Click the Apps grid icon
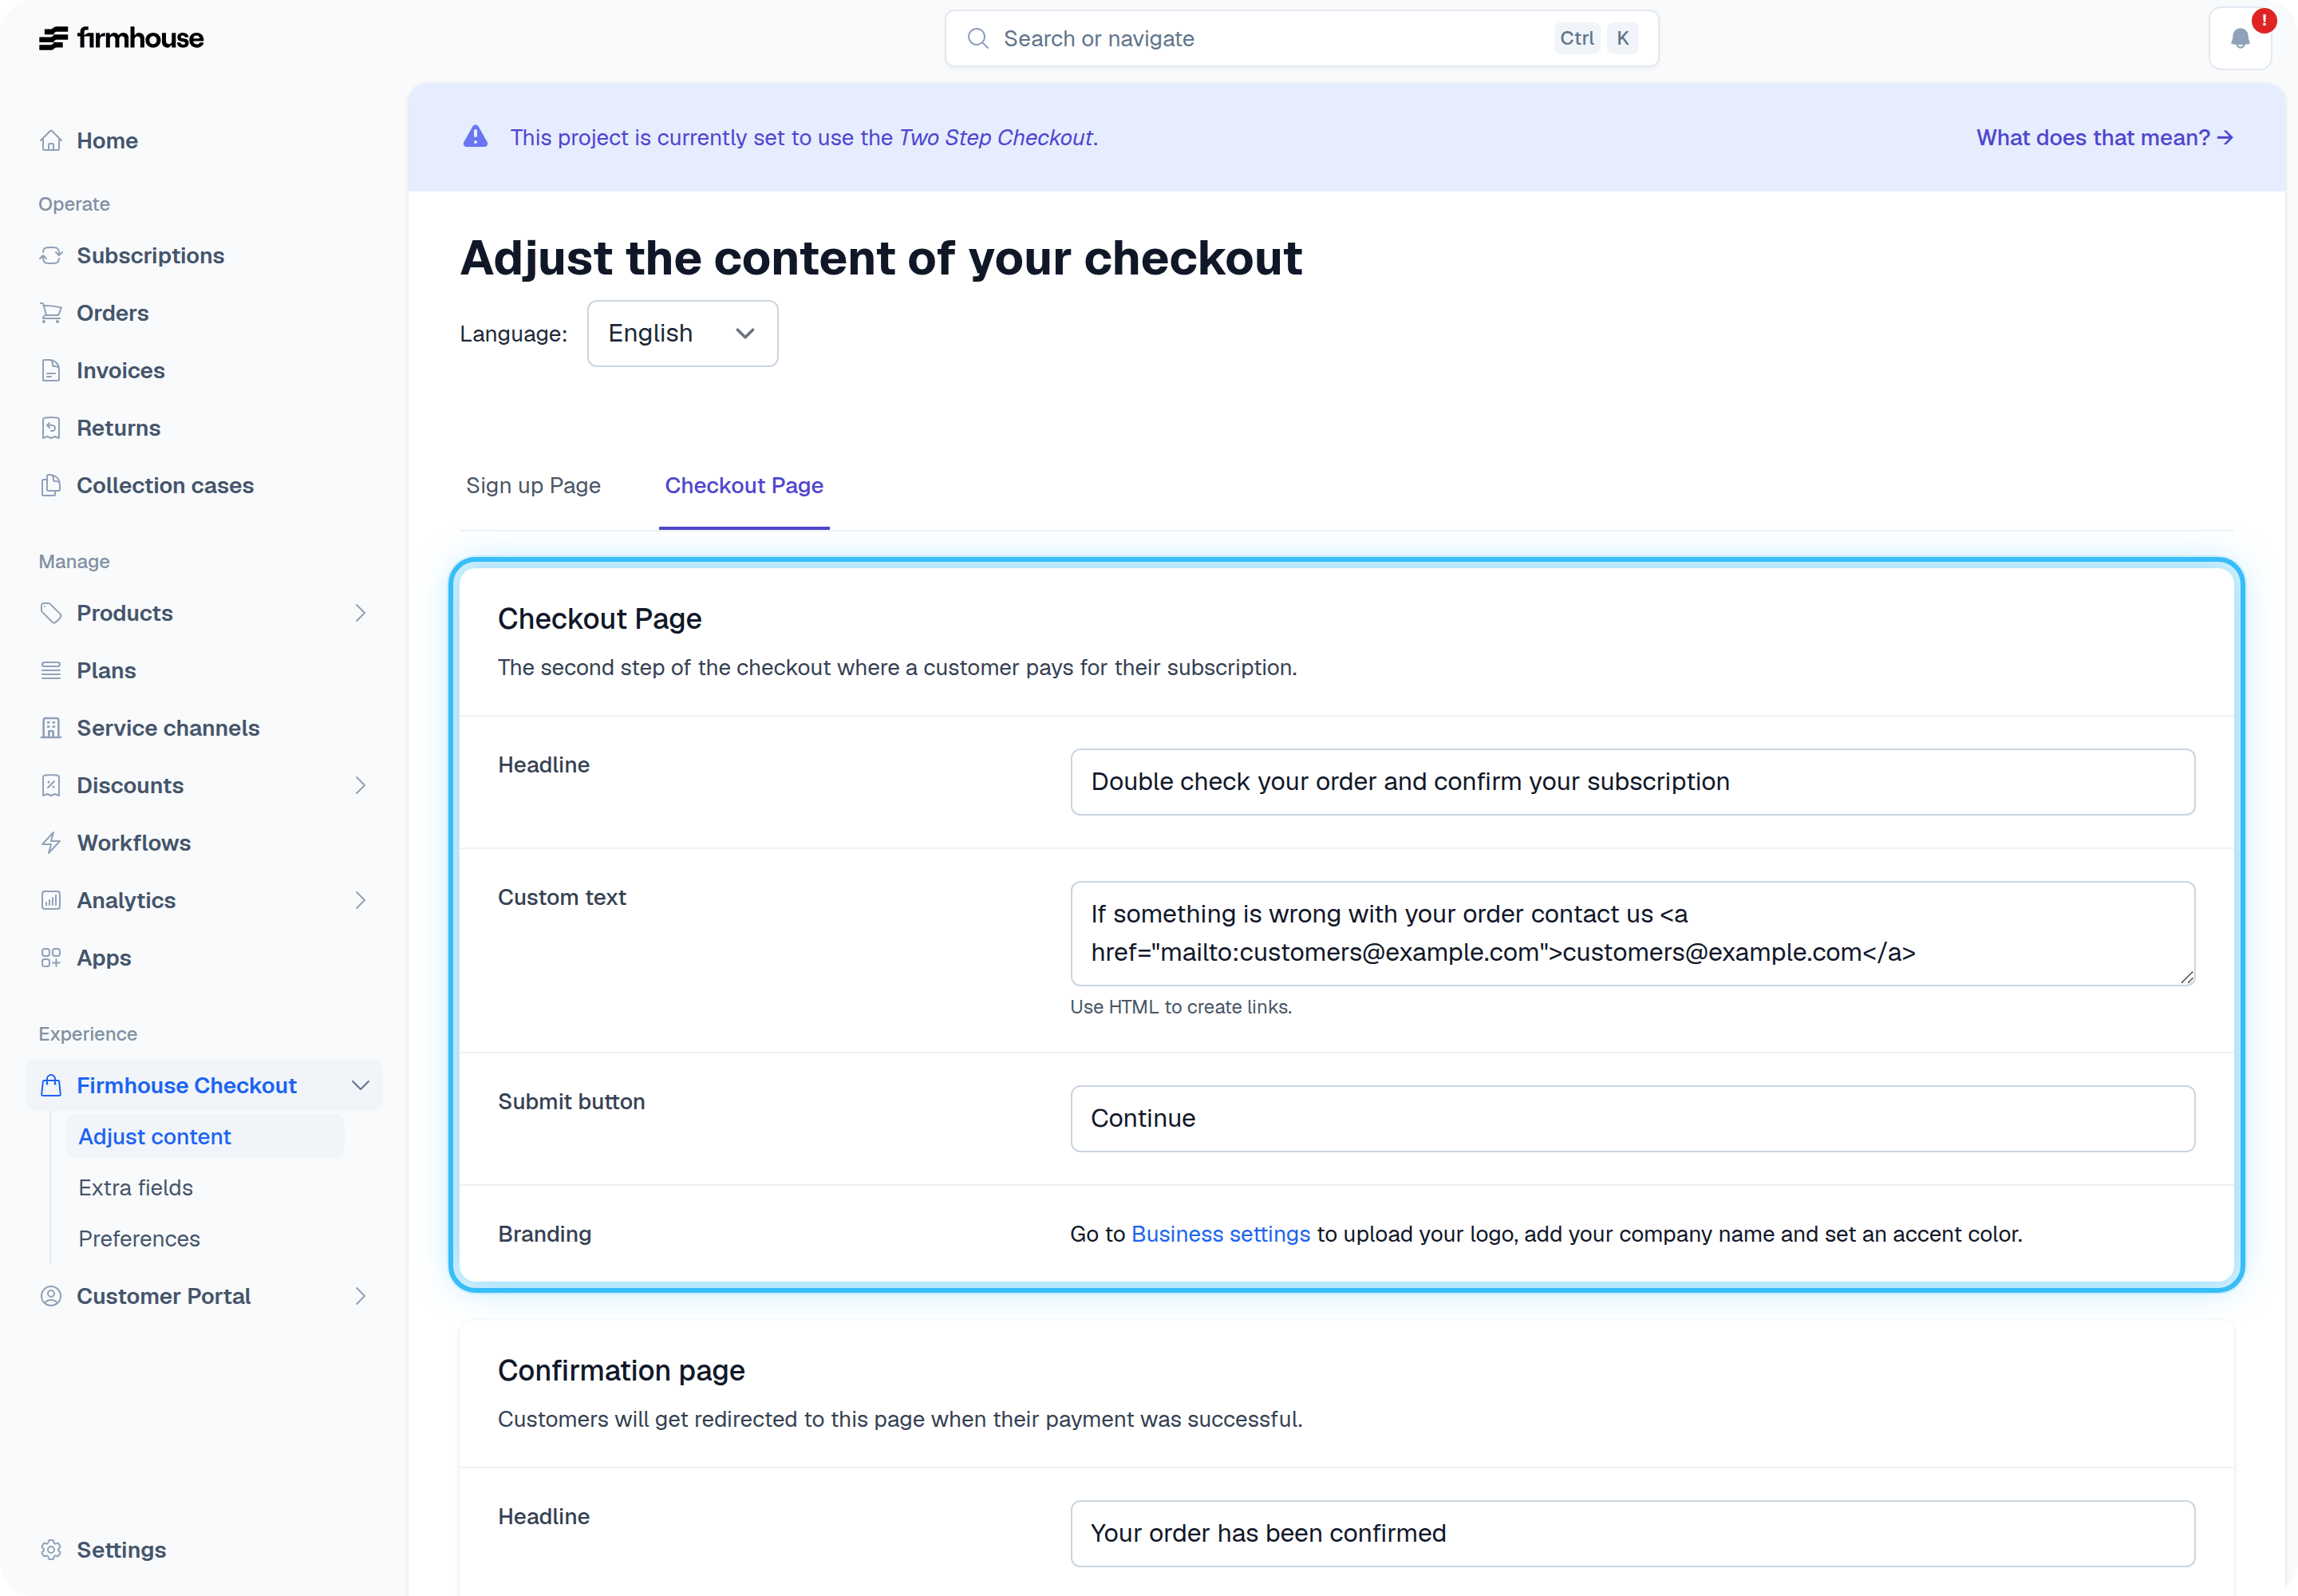The image size is (2298, 1596). point(51,958)
